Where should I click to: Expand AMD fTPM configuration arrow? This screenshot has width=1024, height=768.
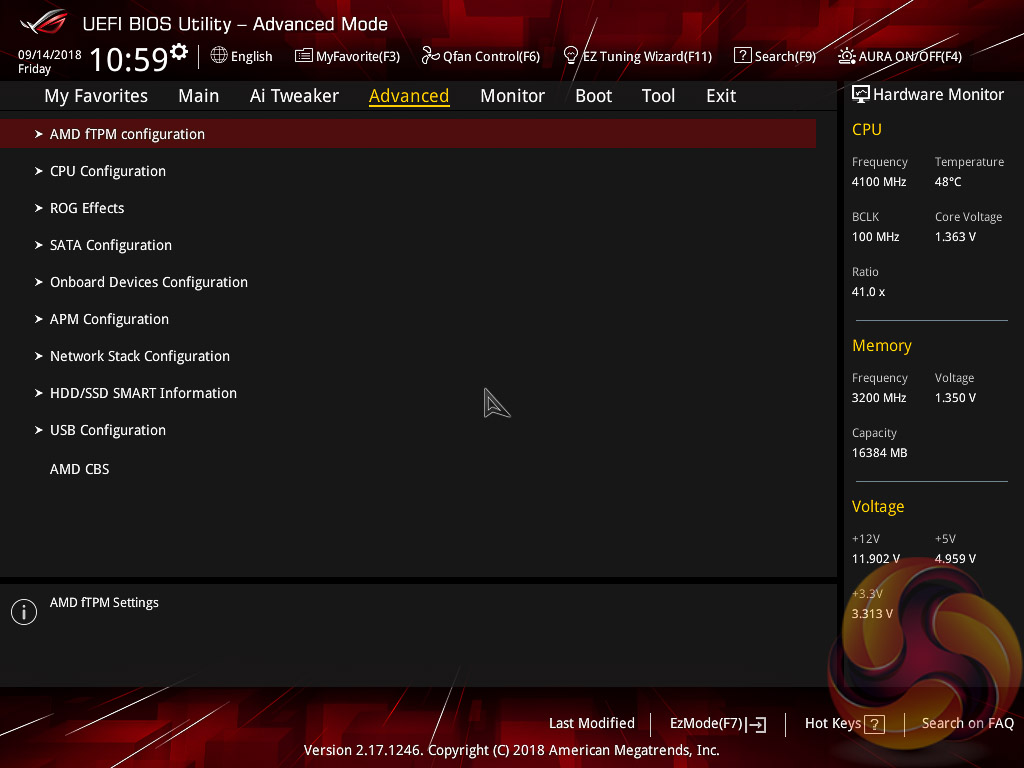coord(39,134)
